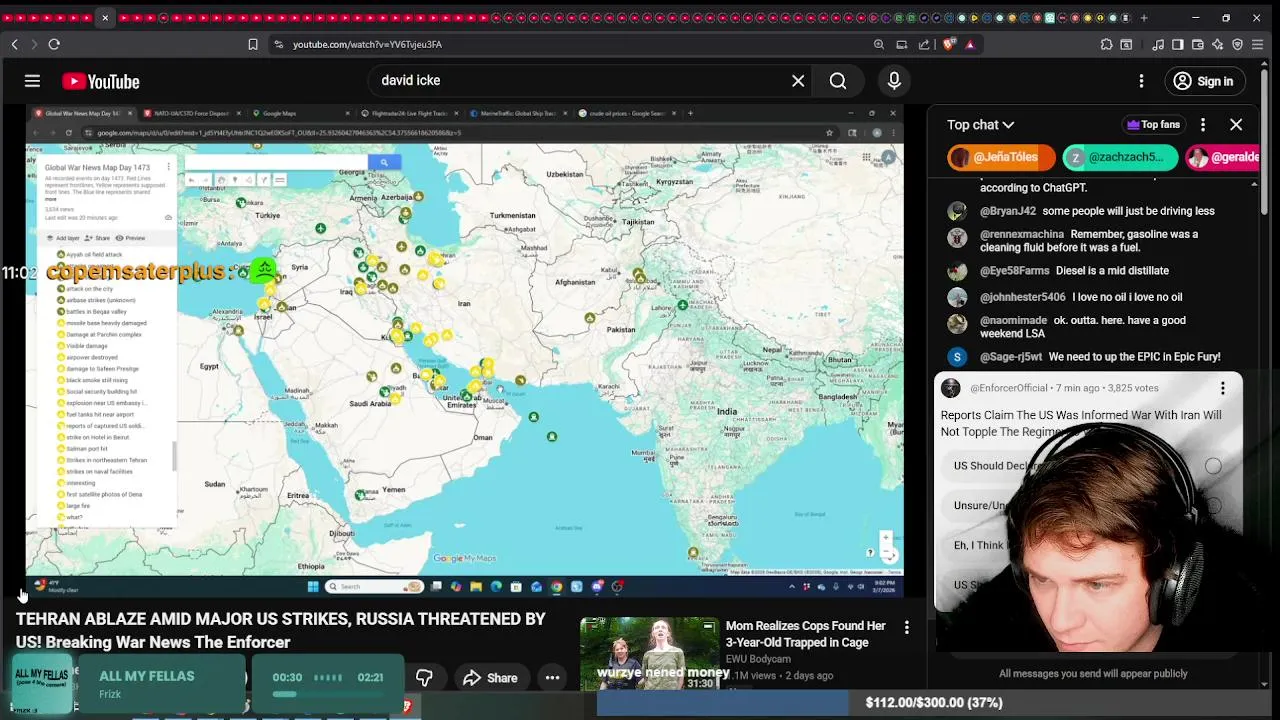Open poll options three-dot menu
Screen dimensions: 1280x720
(1222, 388)
